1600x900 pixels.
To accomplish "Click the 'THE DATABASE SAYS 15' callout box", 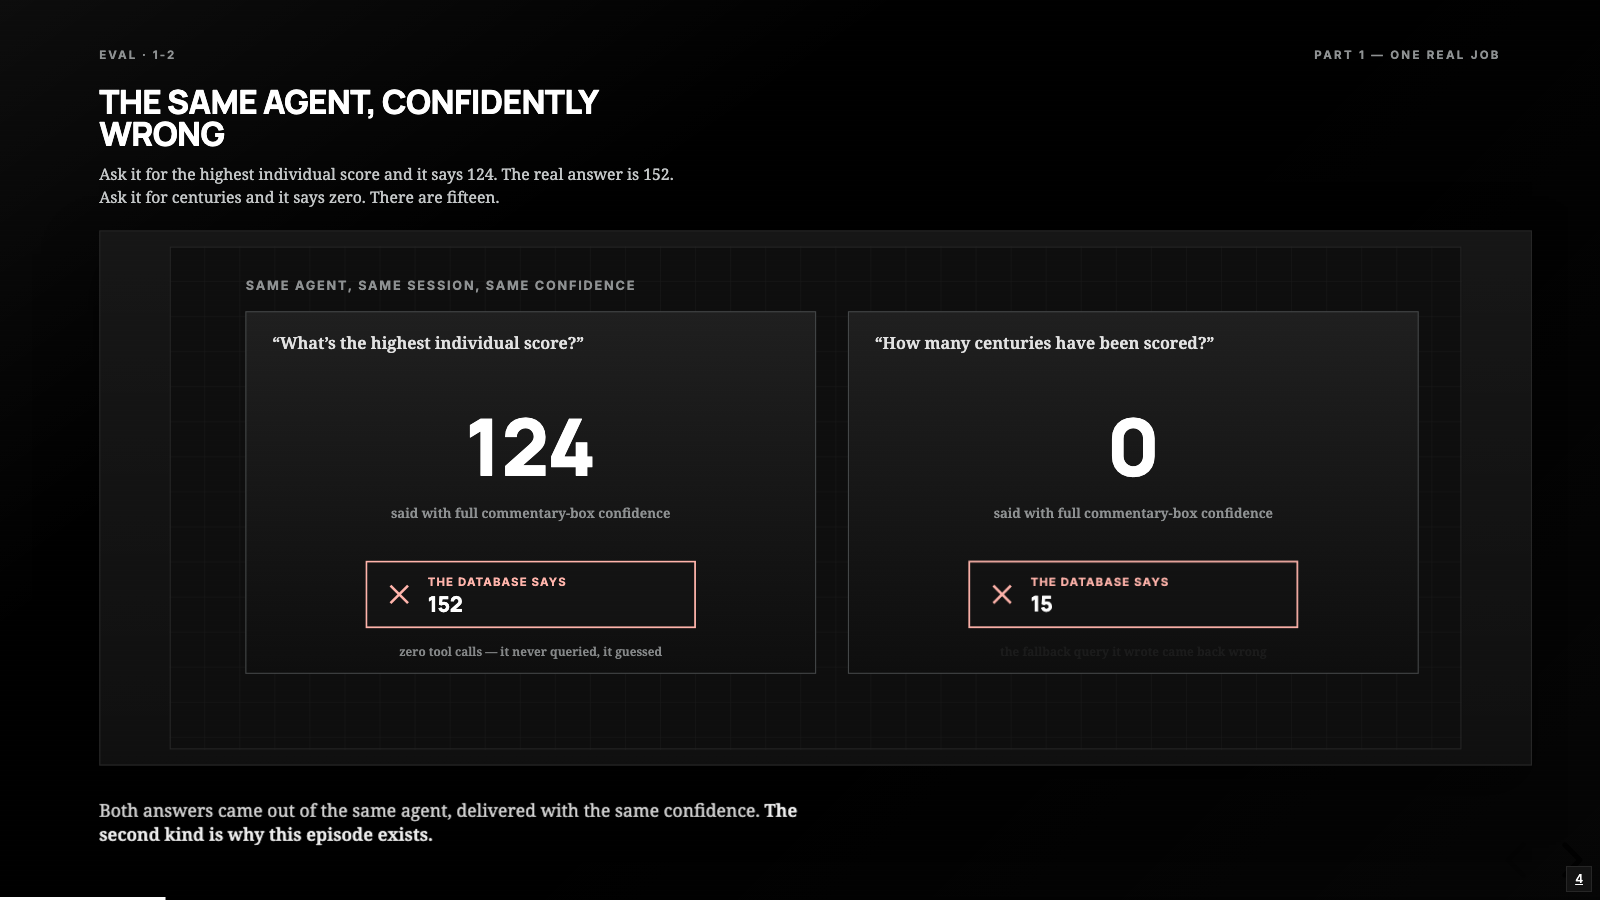I will coord(1133,594).
